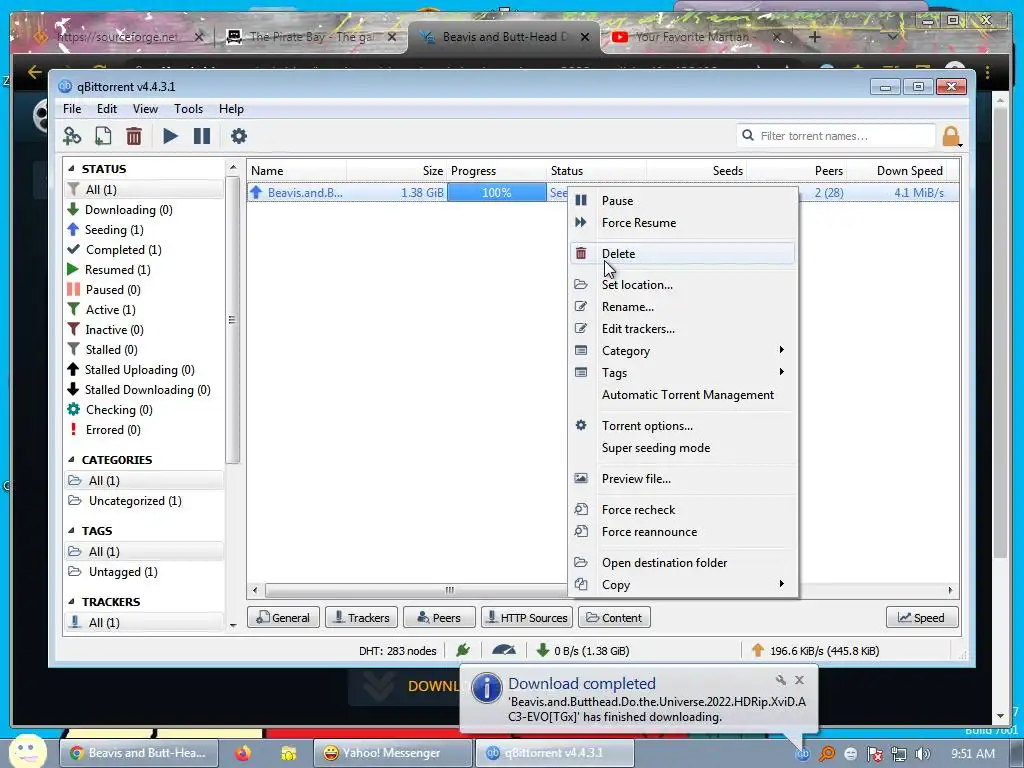Click the Add torrent file toolbar icon
The image size is (1024, 768).
click(x=103, y=136)
